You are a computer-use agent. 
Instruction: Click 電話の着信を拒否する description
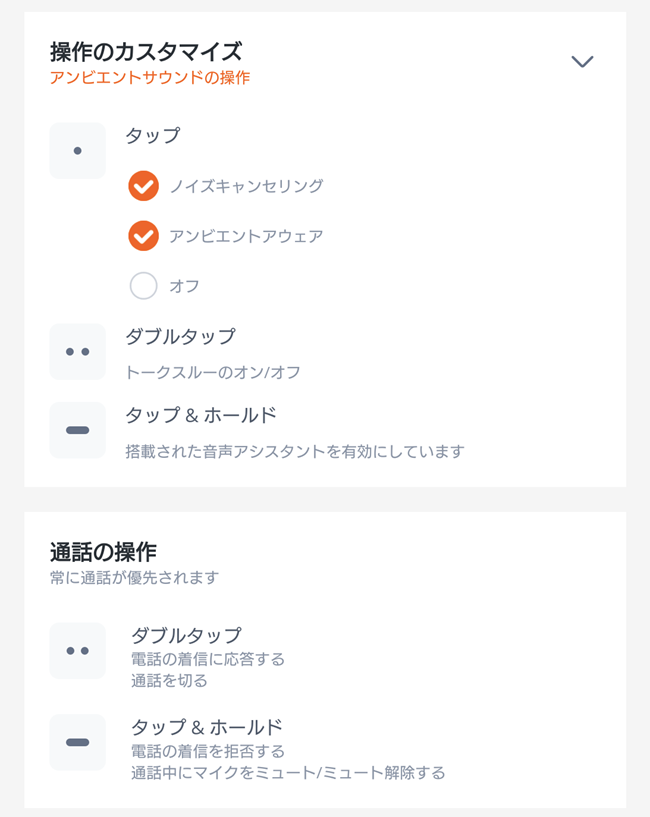pos(208,751)
